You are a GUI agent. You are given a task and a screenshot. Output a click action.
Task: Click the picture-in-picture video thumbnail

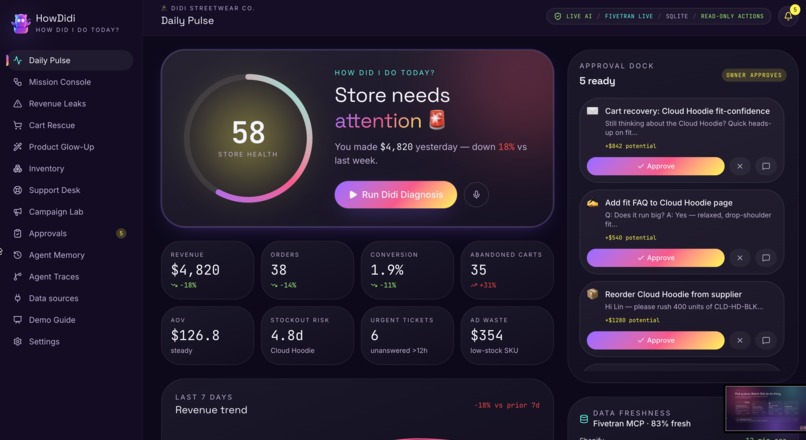[x=765, y=409]
